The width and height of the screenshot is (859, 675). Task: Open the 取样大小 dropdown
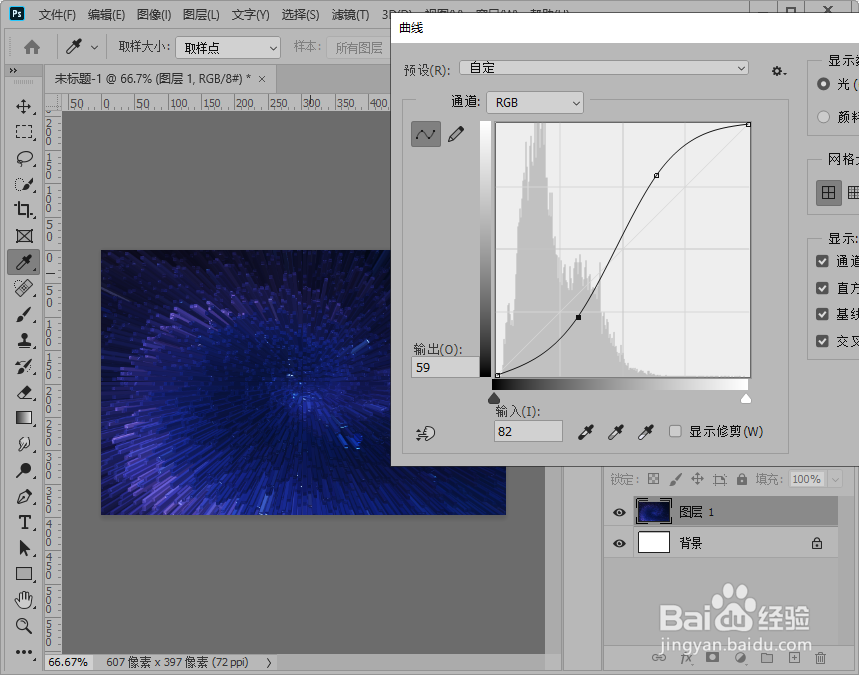click(x=228, y=48)
